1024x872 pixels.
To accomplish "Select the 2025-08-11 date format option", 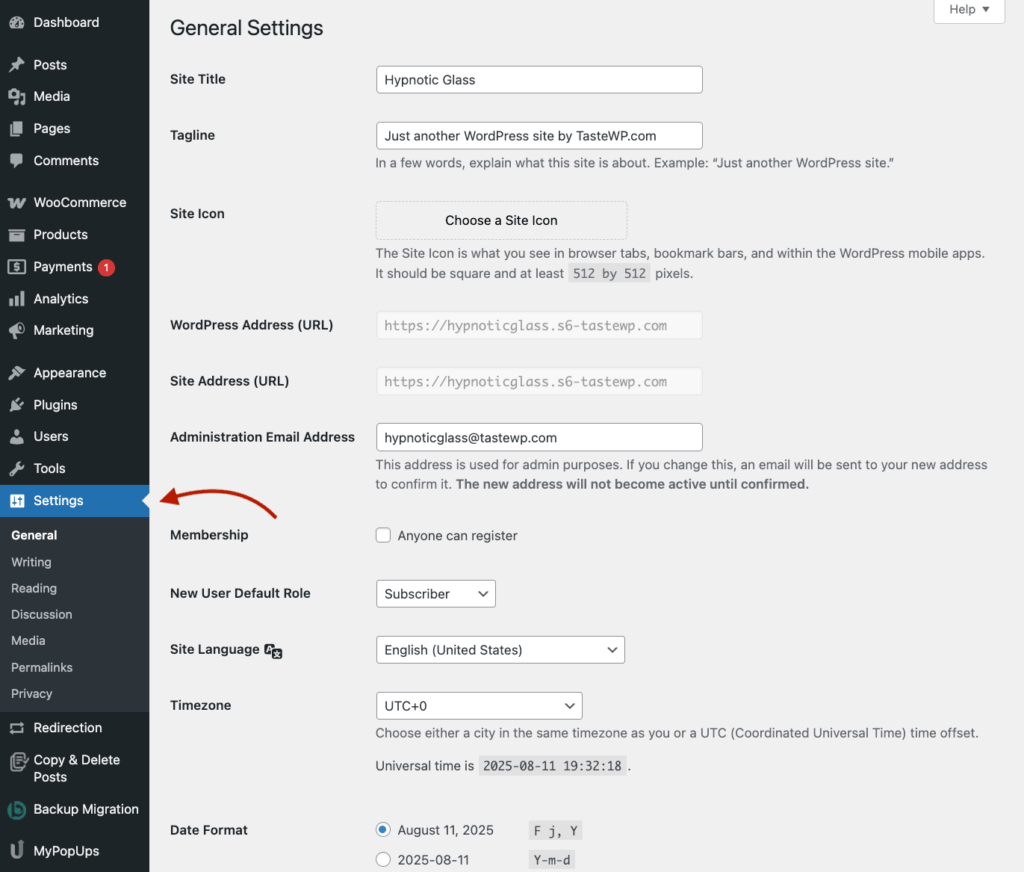I will pyautogui.click(x=383, y=858).
